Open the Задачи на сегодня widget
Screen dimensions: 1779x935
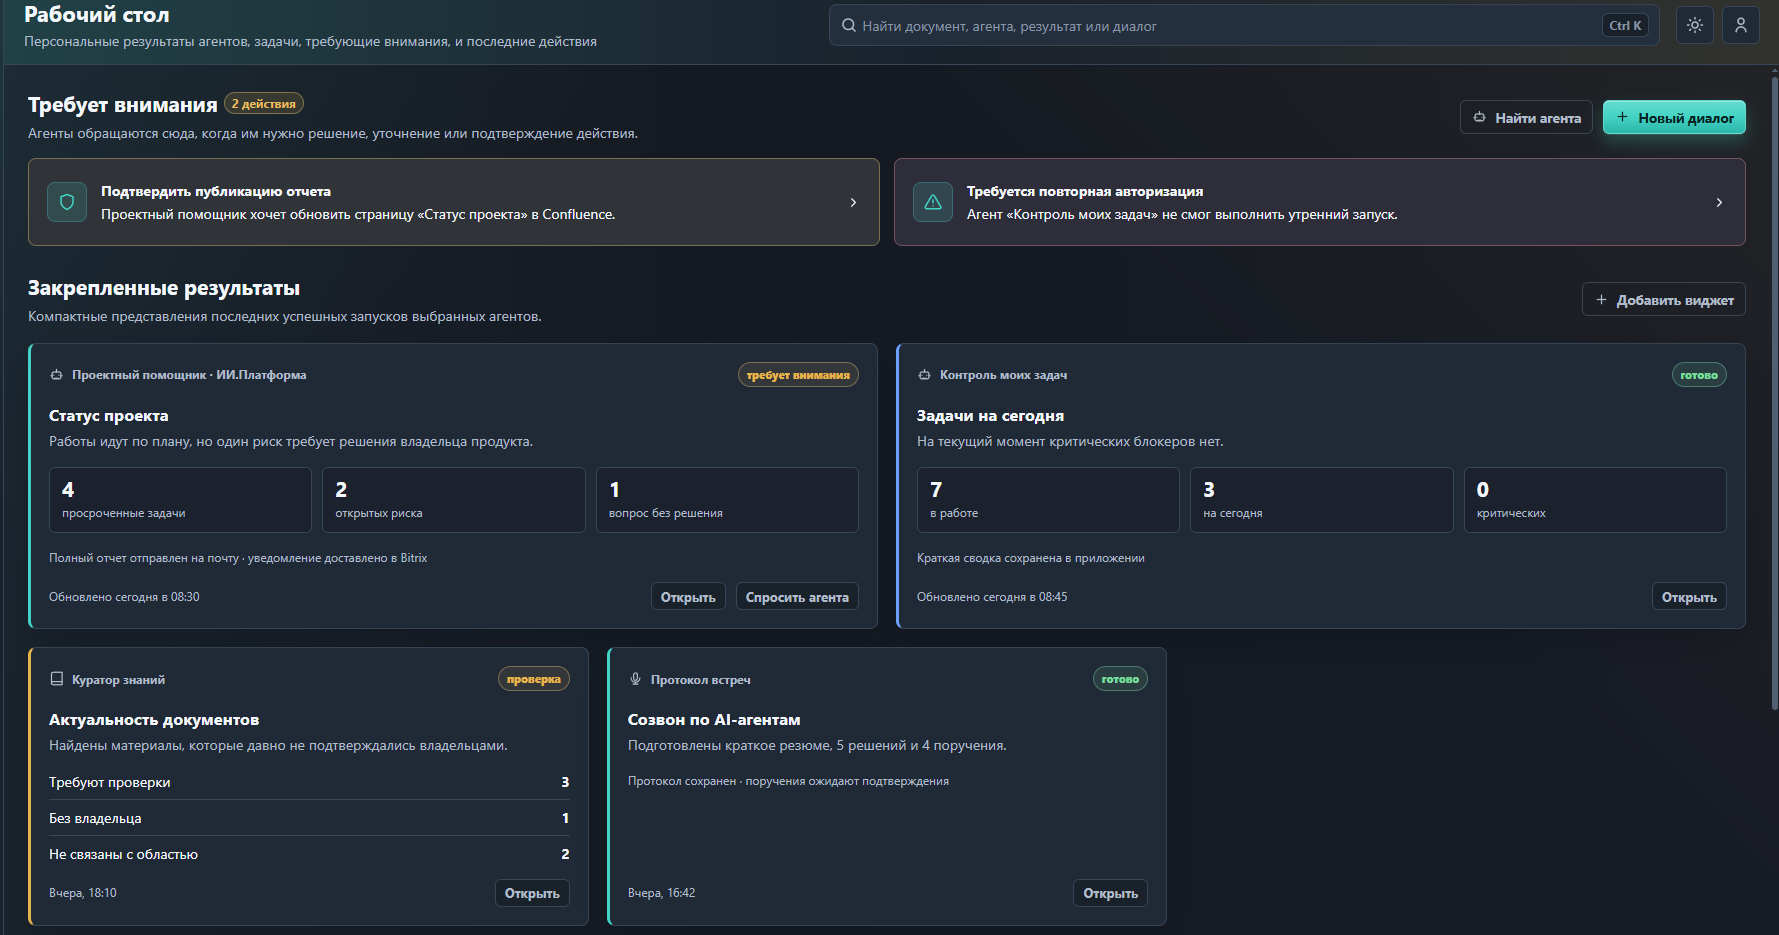pyautogui.click(x=1689, y=597)
